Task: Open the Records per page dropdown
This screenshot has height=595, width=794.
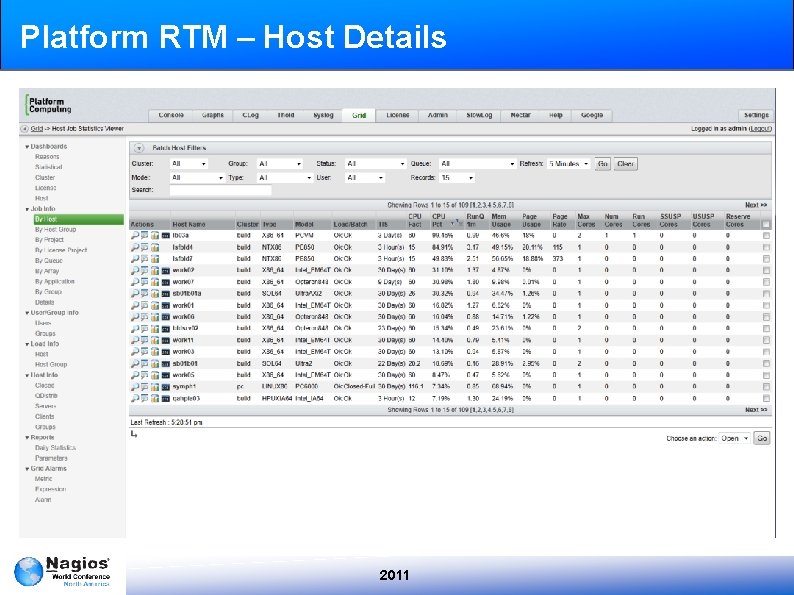Action: click(457, 178)
